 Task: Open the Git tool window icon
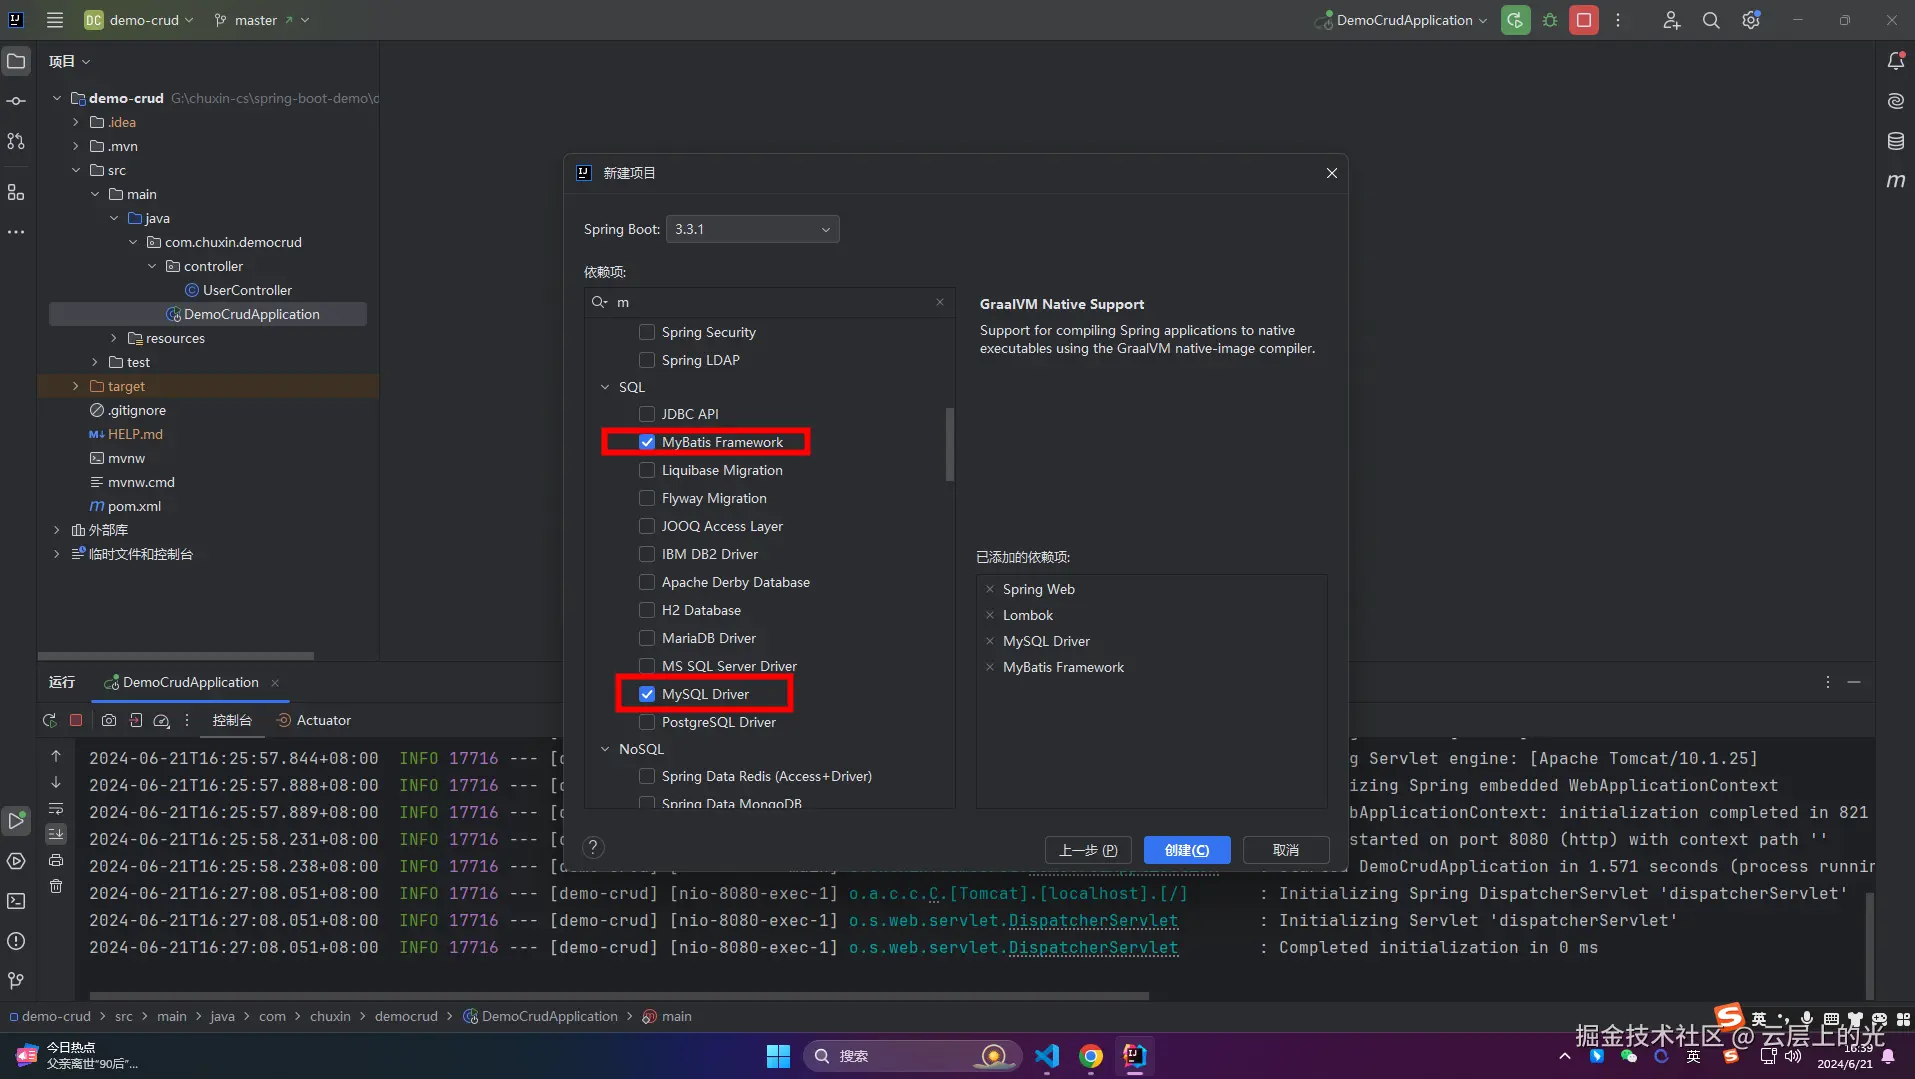click(16, 981)
